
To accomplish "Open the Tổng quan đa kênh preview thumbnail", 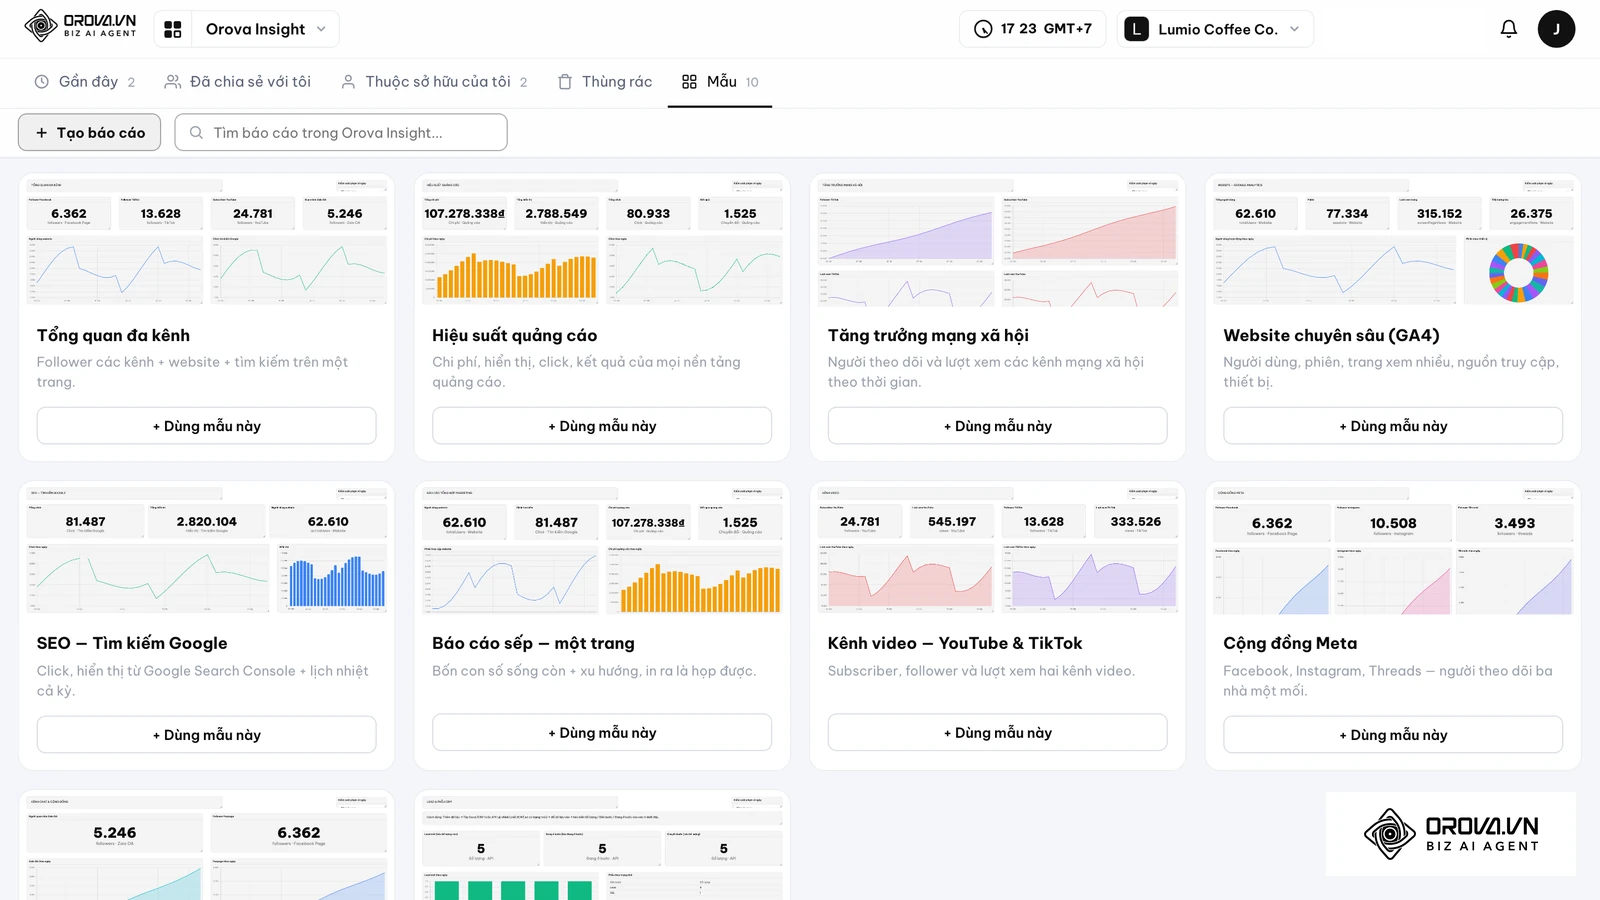I will [207, 241].
